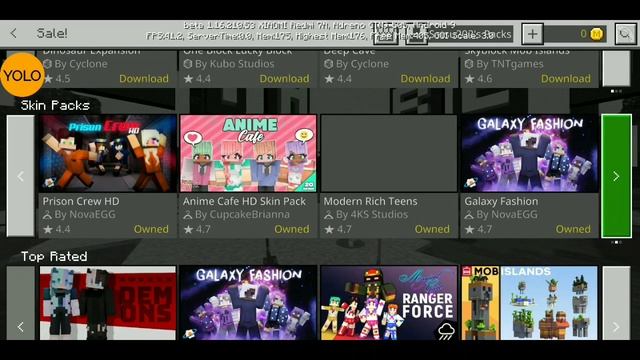
Task: Open the Prison Crew HD thumbnail
Action: (108, 153)
